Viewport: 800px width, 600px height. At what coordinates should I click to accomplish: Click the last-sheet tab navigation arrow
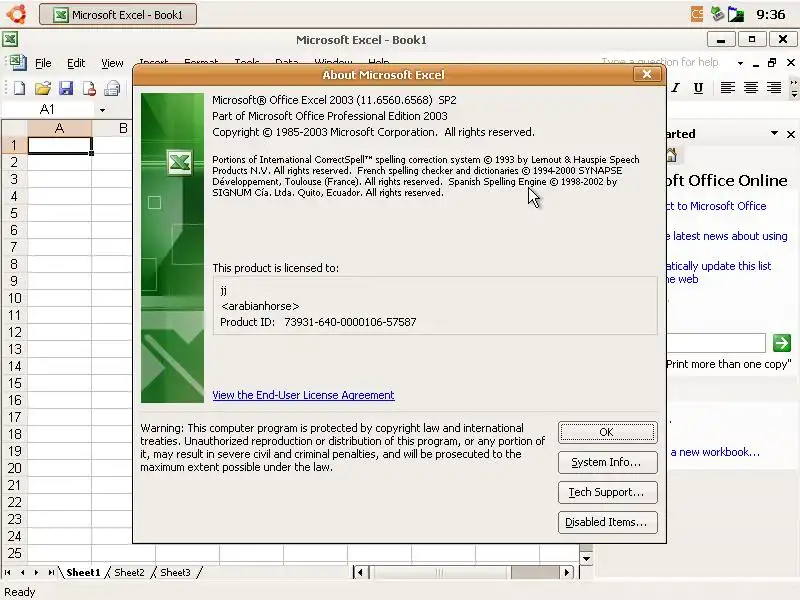pos(51,572)
